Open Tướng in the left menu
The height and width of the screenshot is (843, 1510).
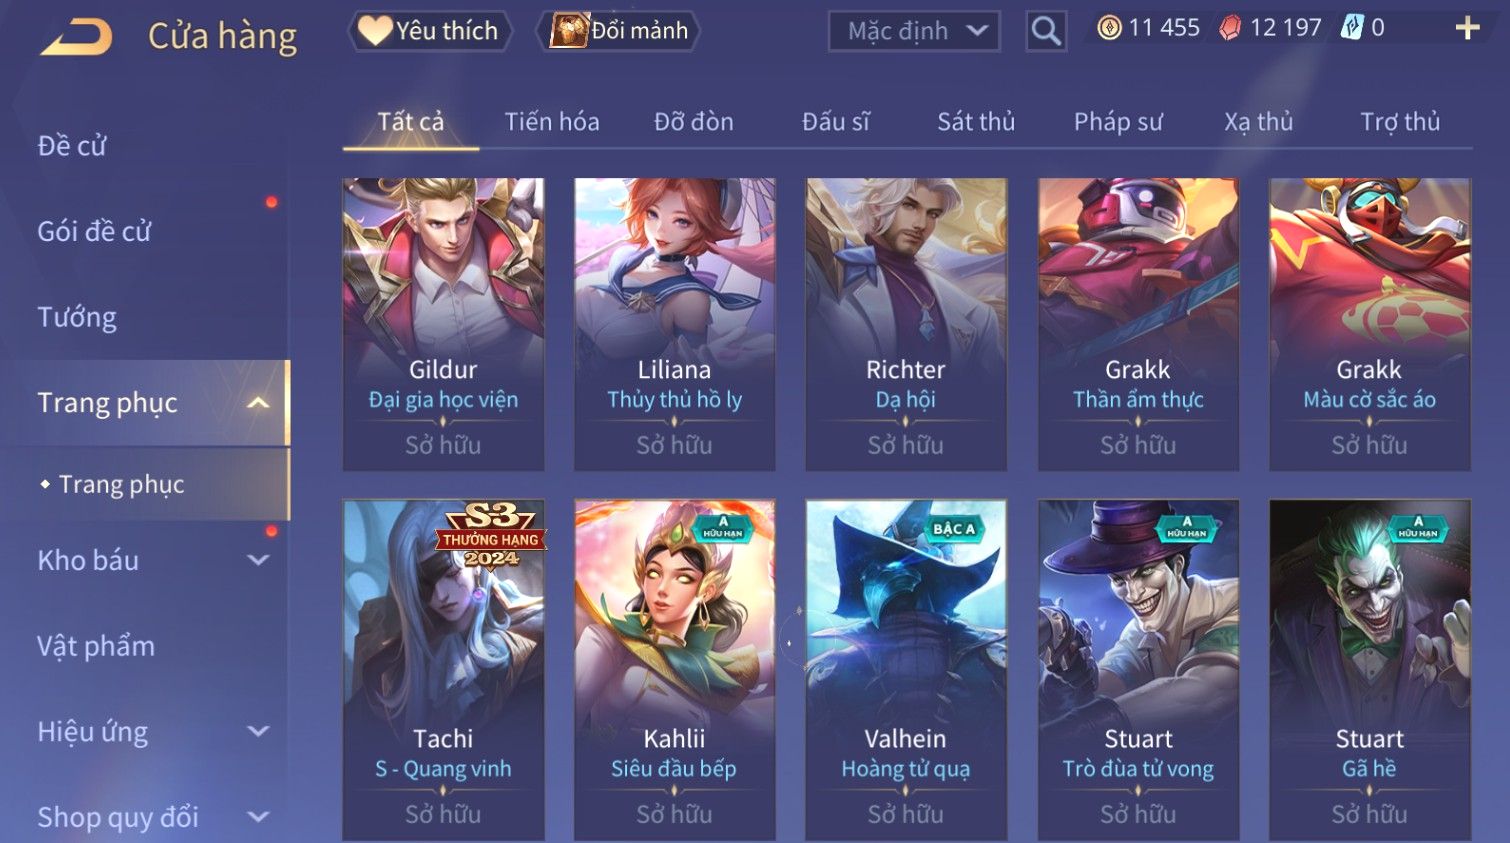coord(77,317)
